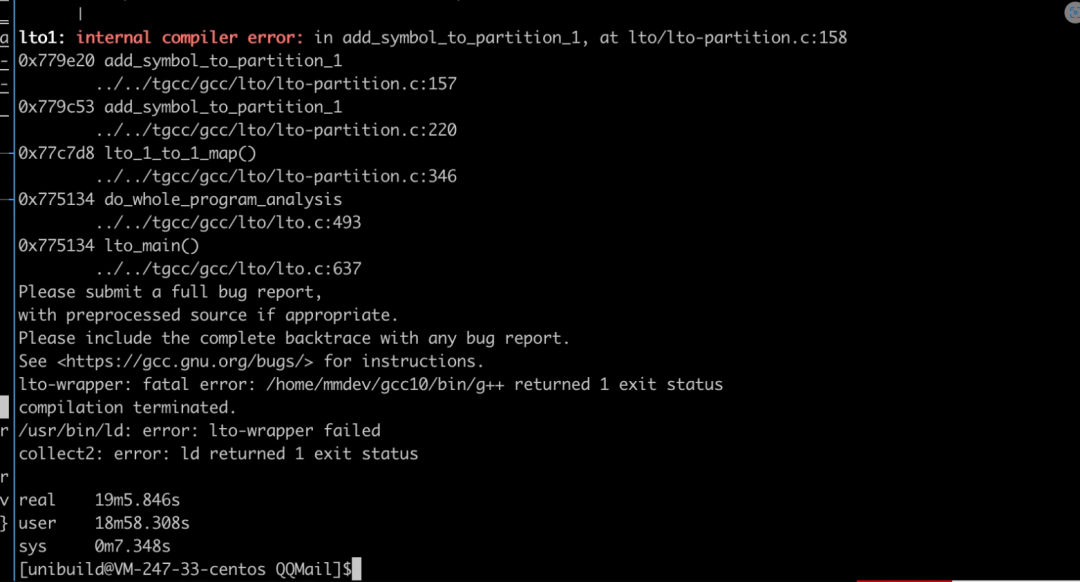This screenshot has height=582, width=1080.
Task: Click the 'collect2: error' output line
Action: tap(218, 454)
